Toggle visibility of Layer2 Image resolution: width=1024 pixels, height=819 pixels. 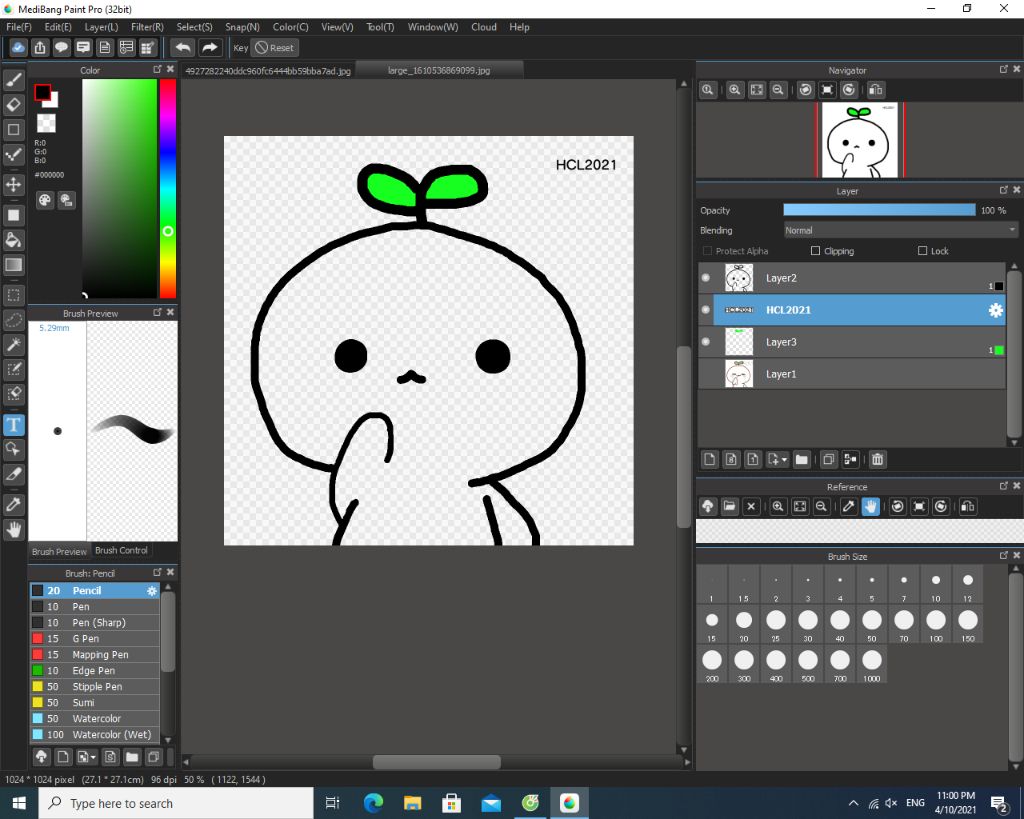(706, 278)
